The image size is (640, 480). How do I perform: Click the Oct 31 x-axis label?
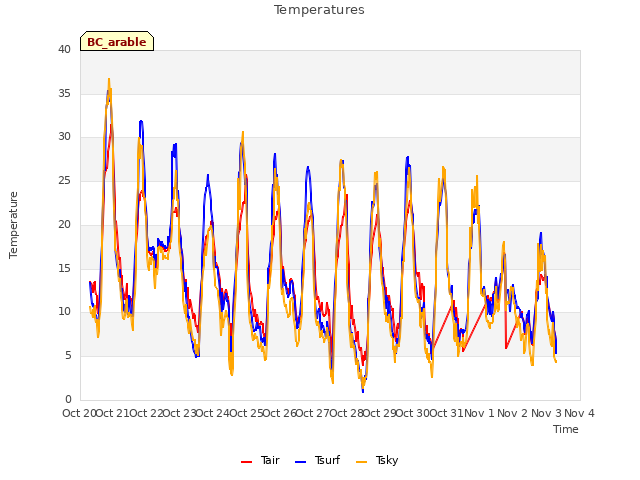pos(447,413)
